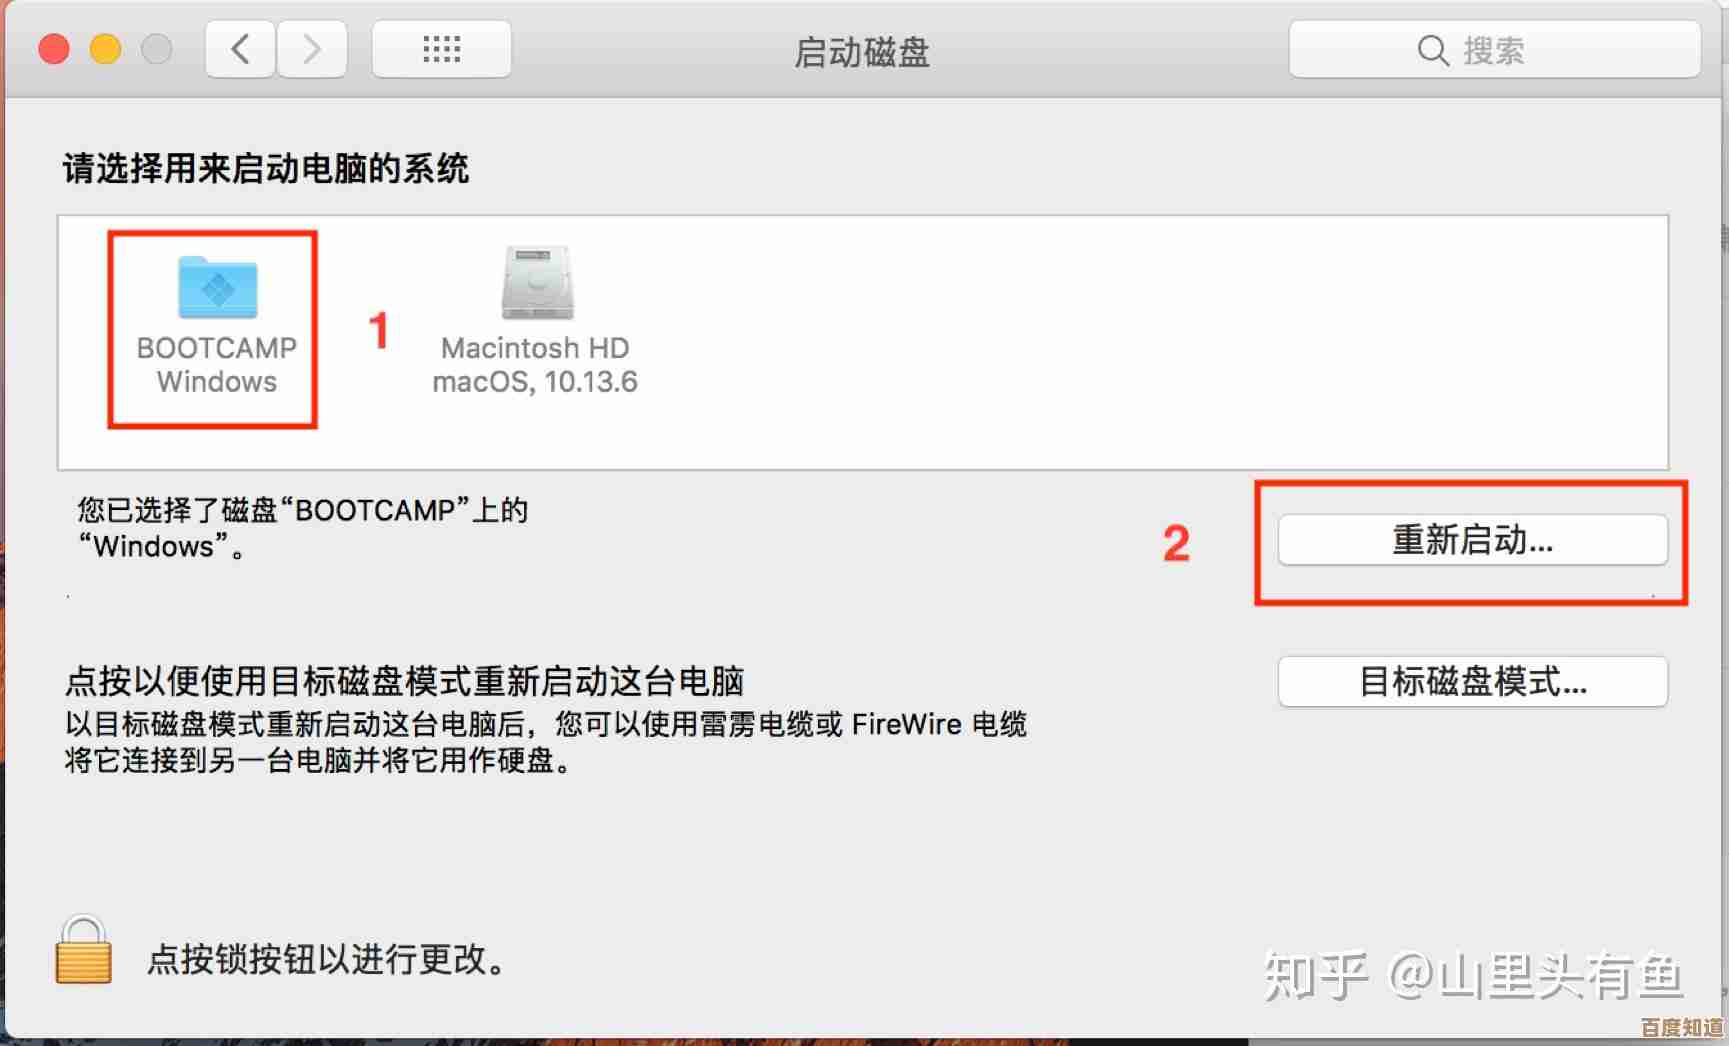Close the window with red button

coord(54,49)
